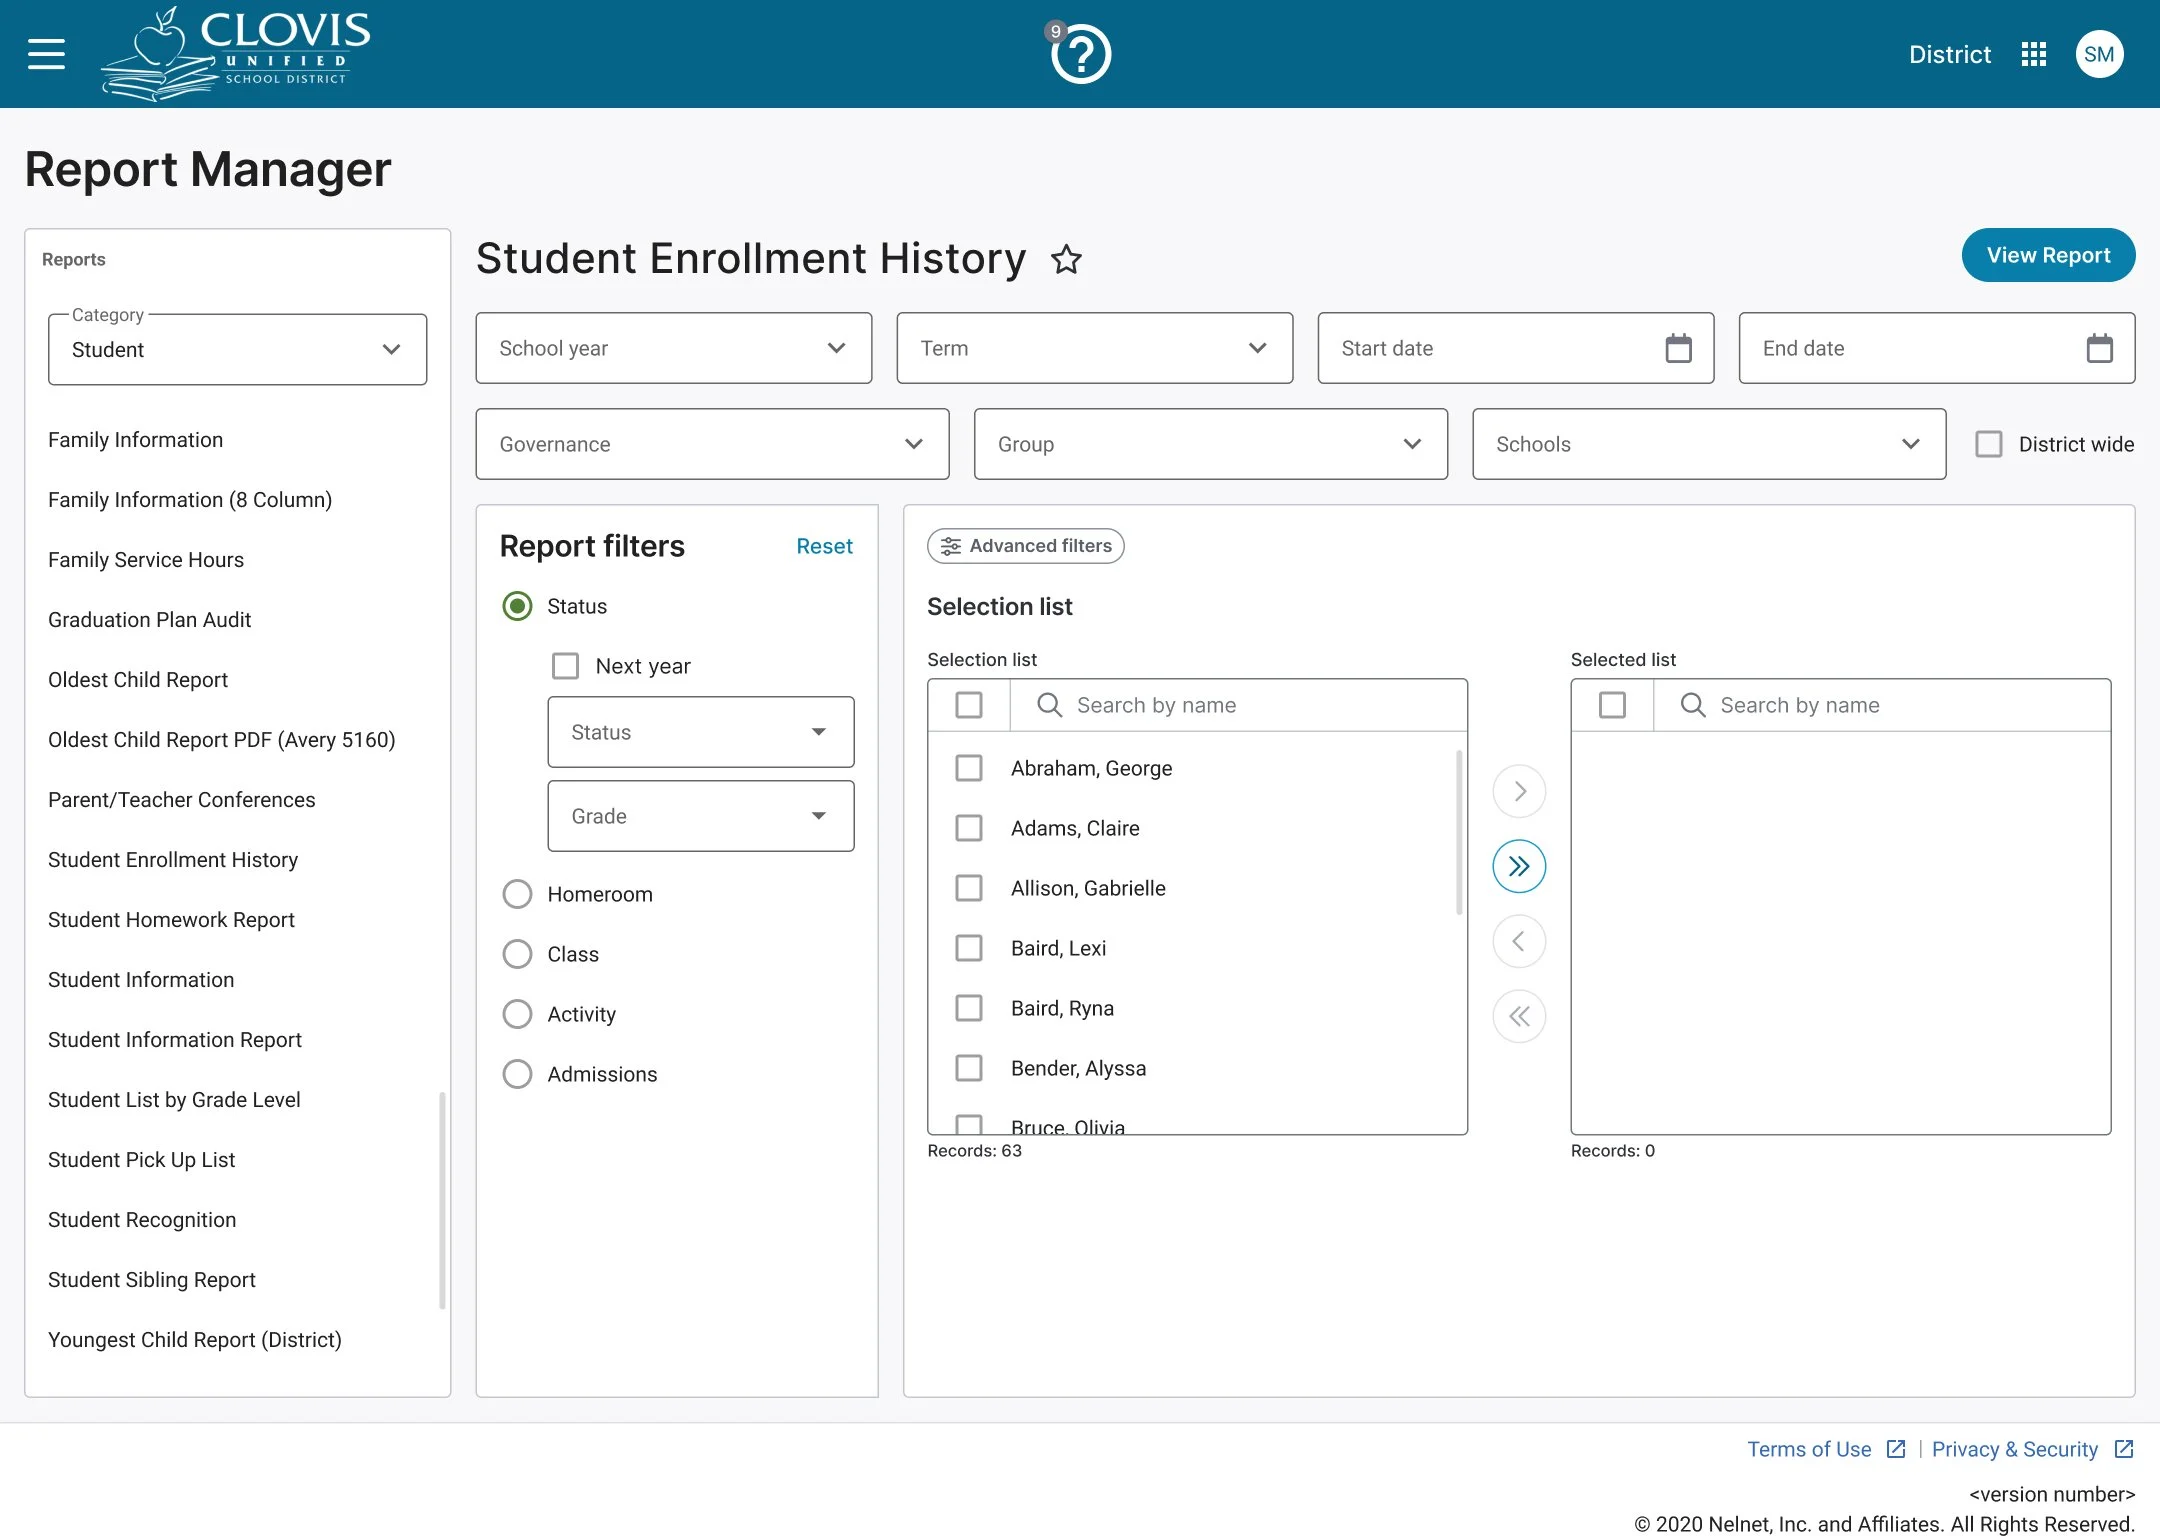
Task: Favorite report with the star icon
Action: pyautogui.click(x=1066, y=260)
